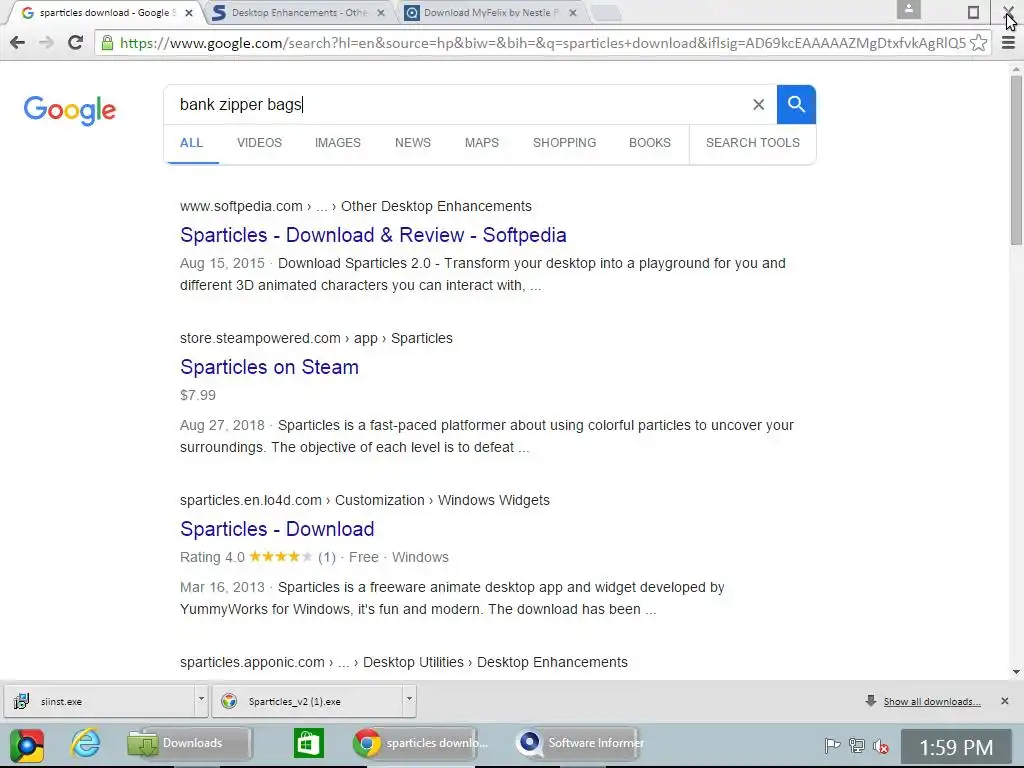Open Sparticles - Download & Review - Softpedia
Screen dimensions: 1024x768
(x=373, y=235)
